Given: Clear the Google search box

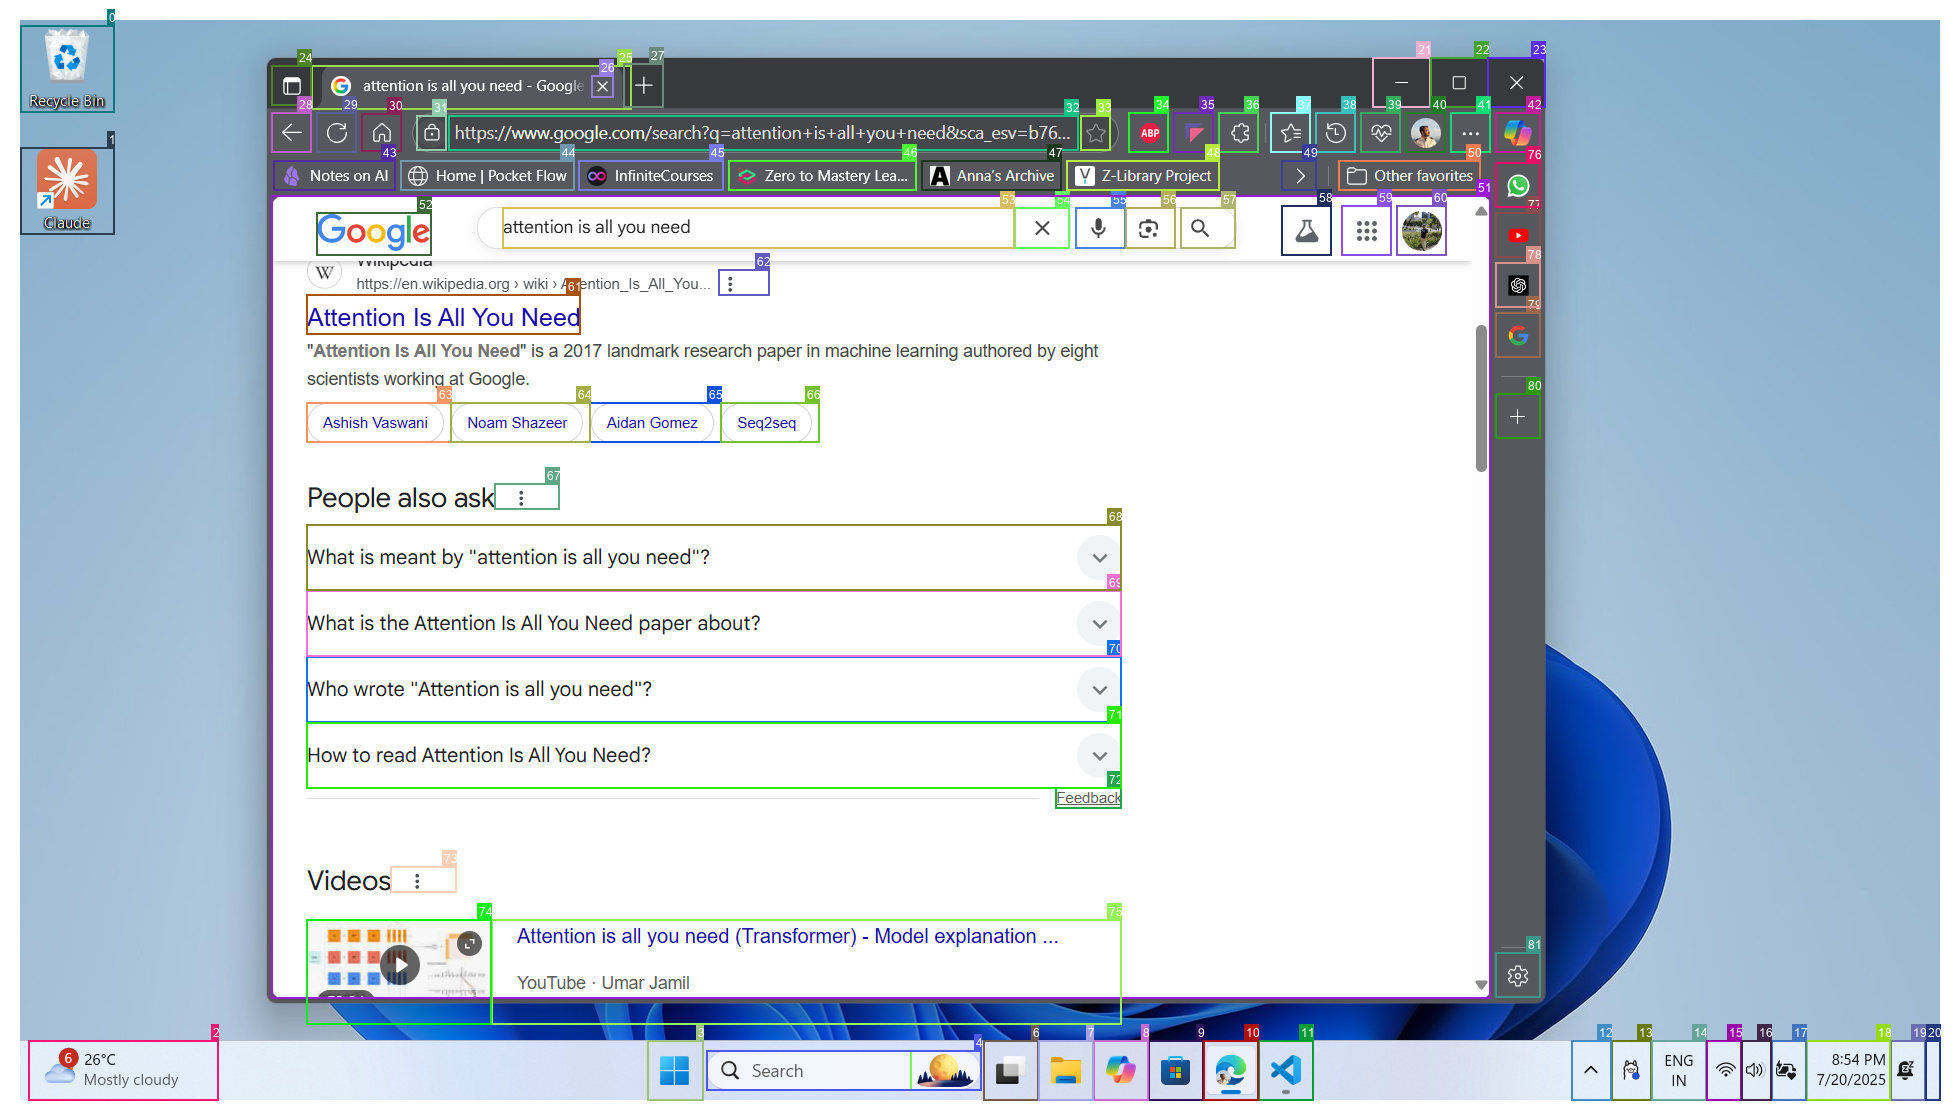Looking at the screenshot, I should (x=1042, y=228).
